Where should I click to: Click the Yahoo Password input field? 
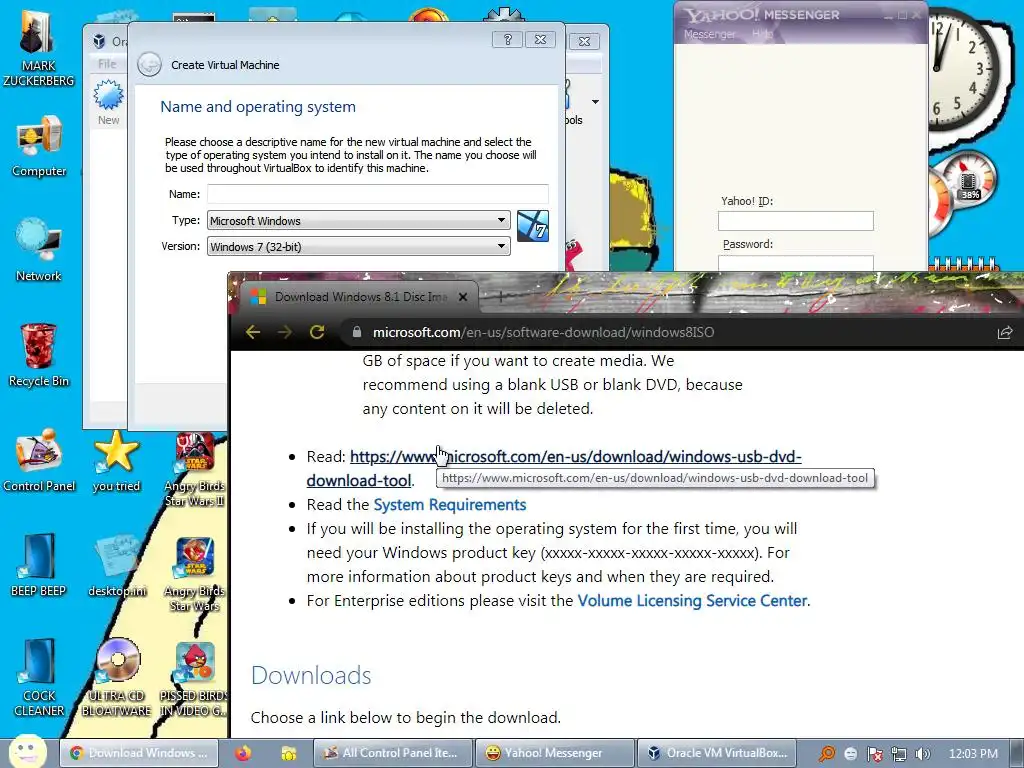pyautogui.click(x=795, y=263)
